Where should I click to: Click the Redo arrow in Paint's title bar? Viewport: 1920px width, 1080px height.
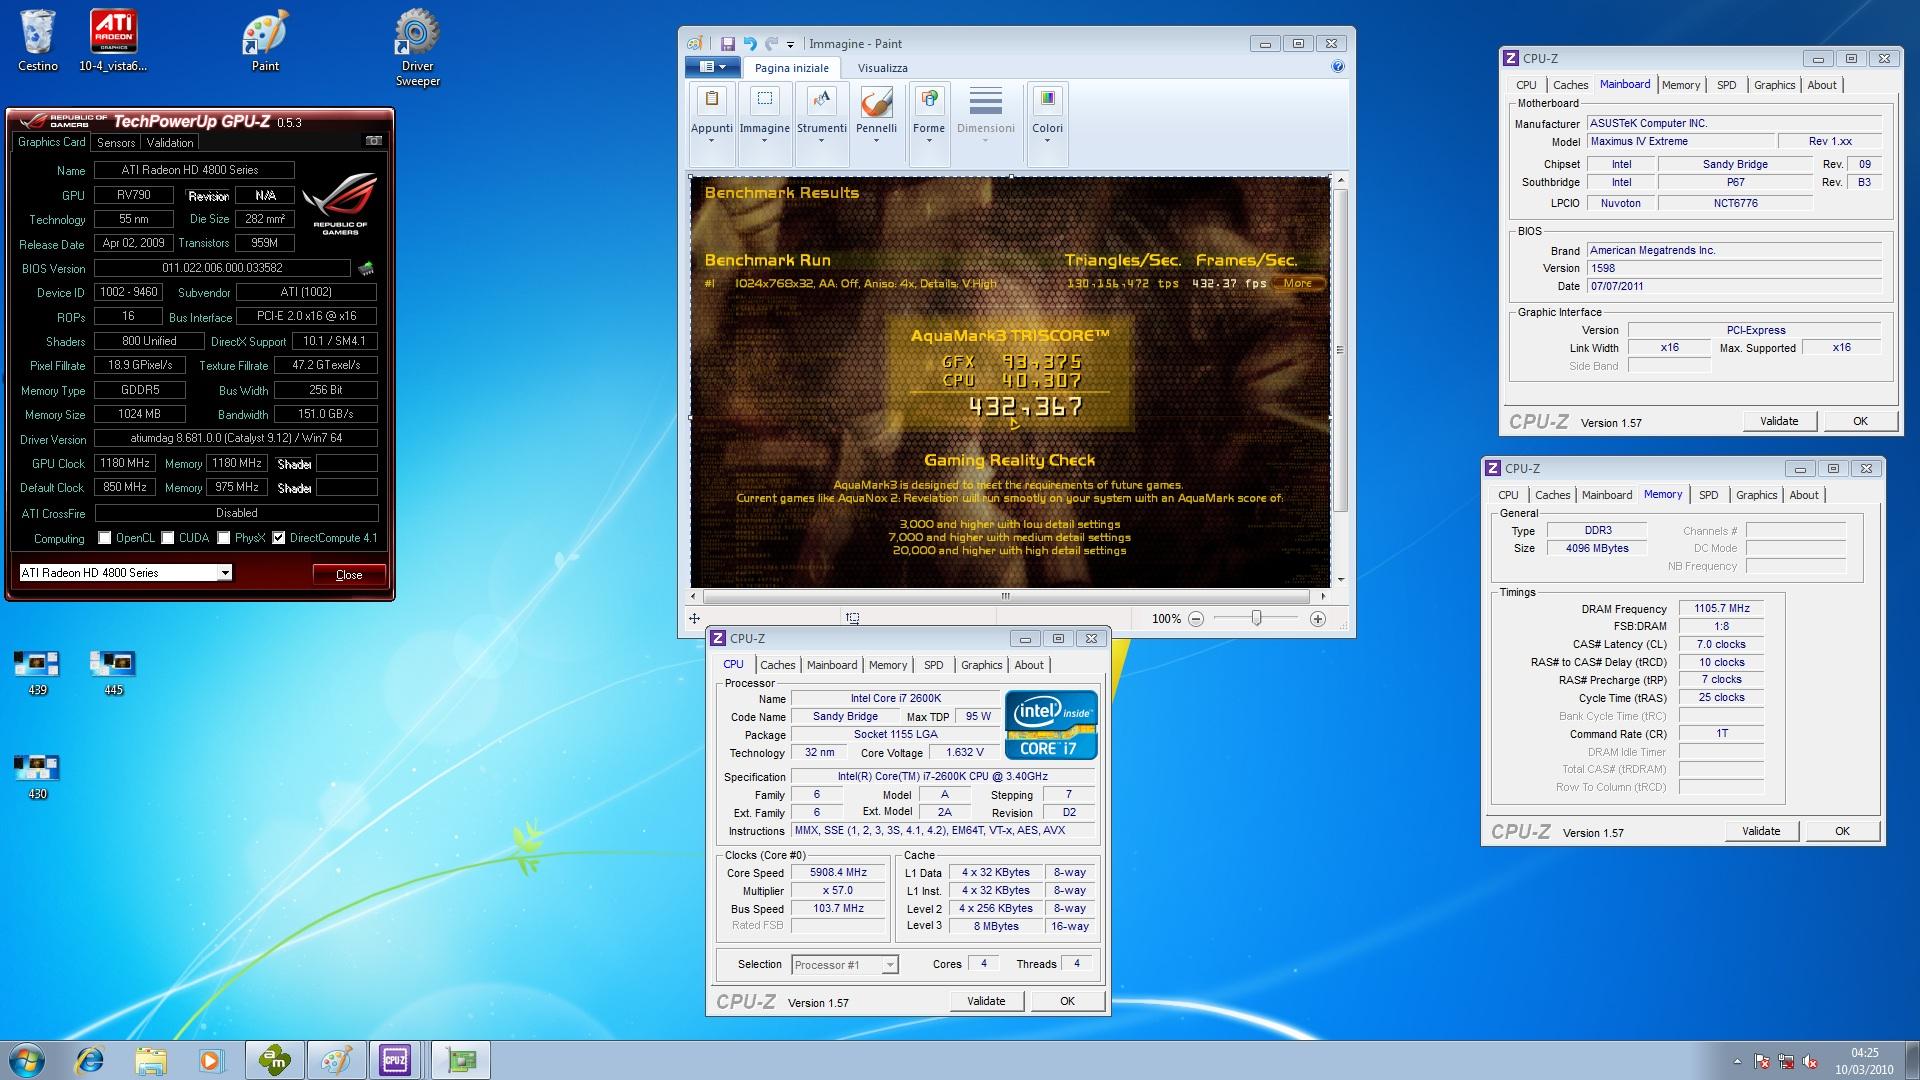coord(771,44)
